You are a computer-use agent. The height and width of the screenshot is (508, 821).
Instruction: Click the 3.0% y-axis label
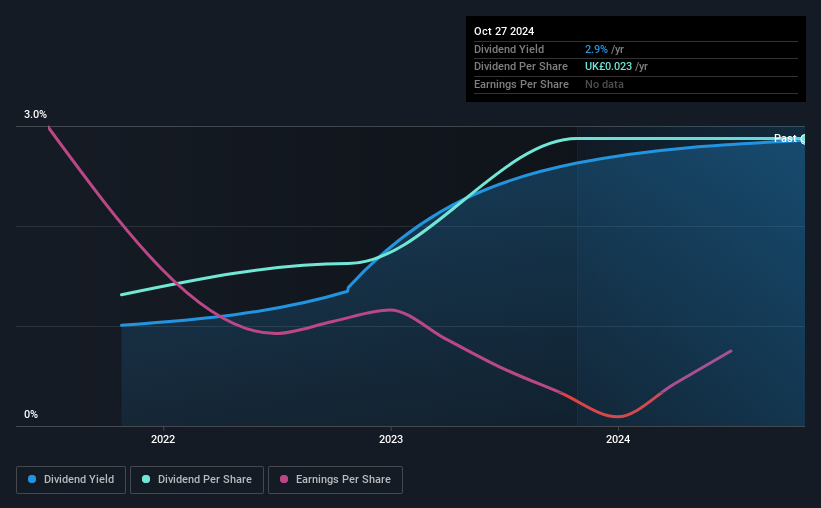click(35, 115)
